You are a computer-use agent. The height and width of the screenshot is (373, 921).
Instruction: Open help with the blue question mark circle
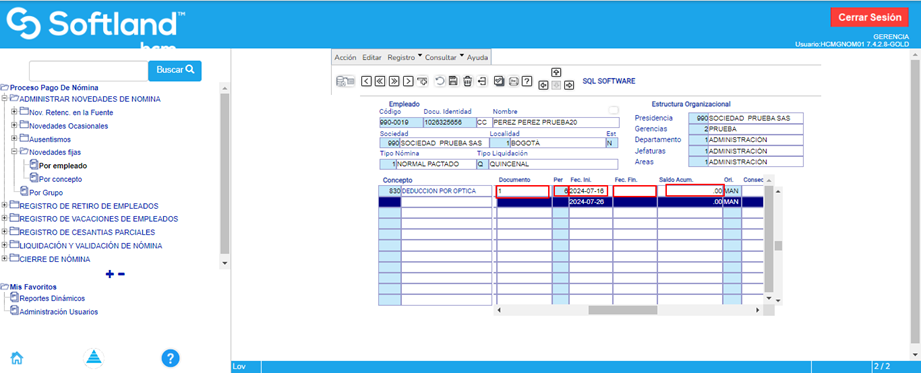coord(170,358)
